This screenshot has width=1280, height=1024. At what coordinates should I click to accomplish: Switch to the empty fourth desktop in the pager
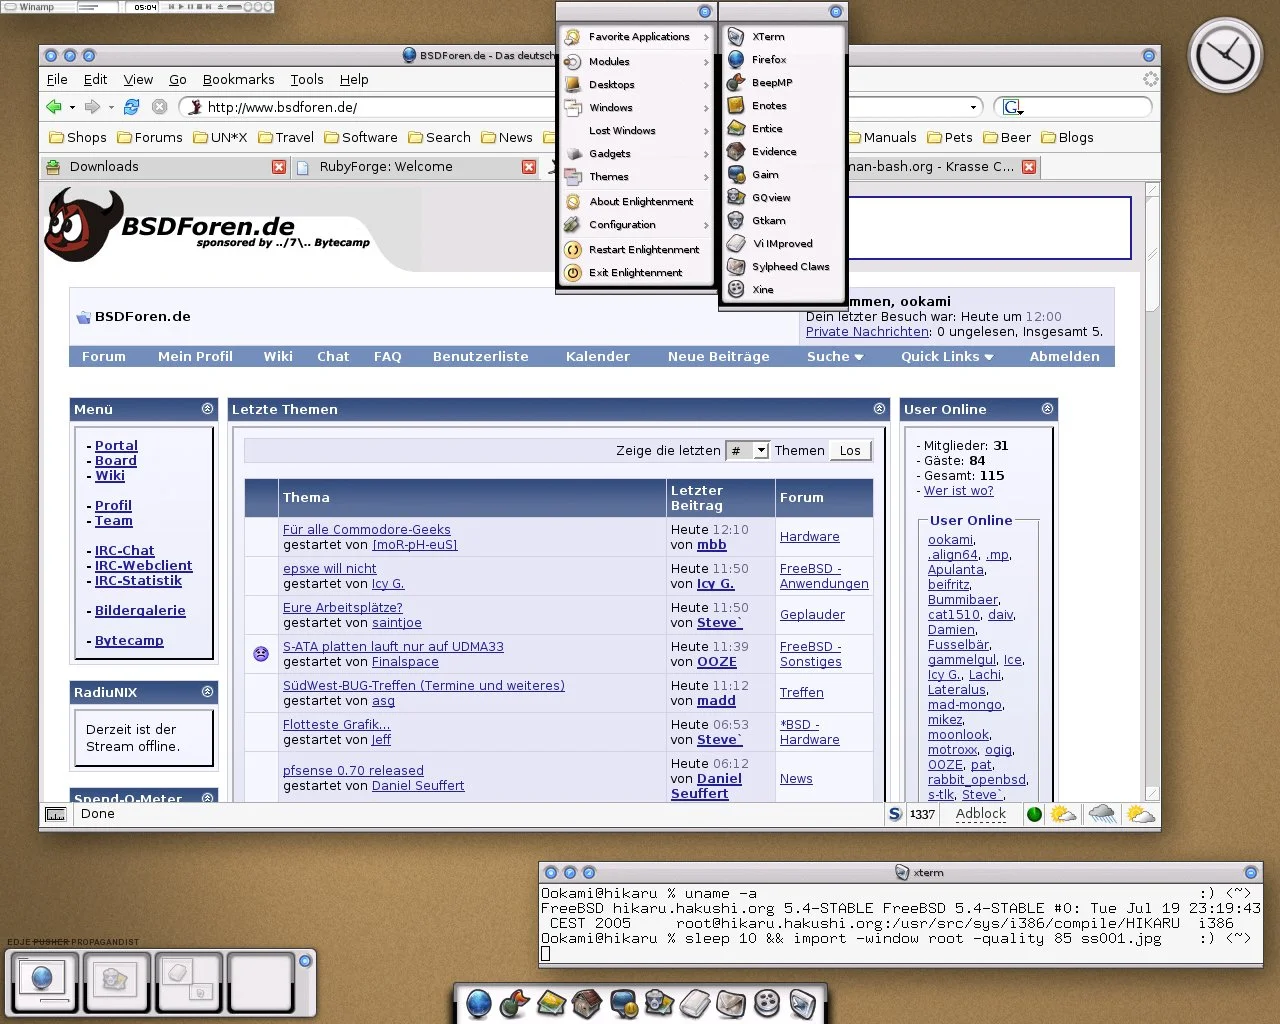tap(260, 982)
